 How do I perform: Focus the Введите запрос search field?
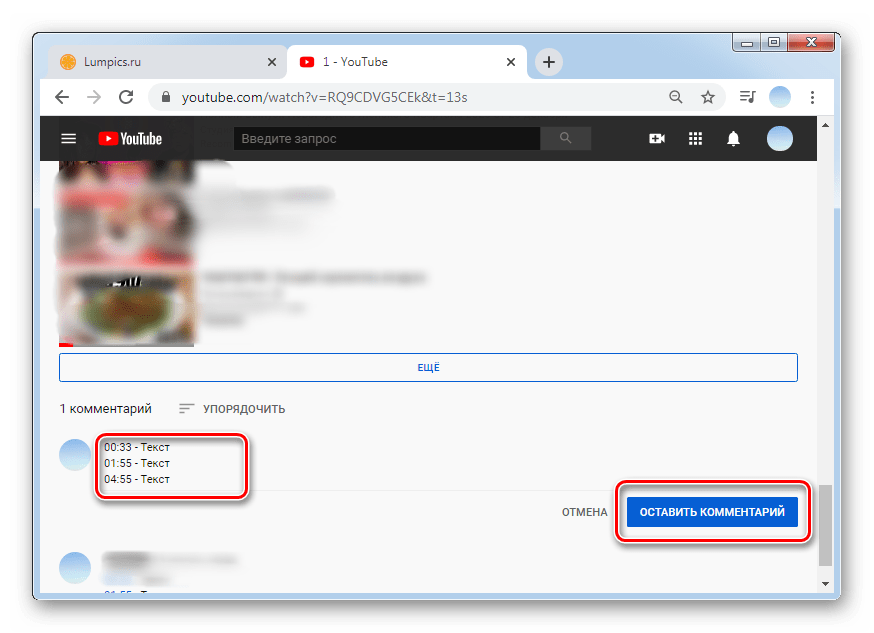pyautogui.click(x=386, y=139)
